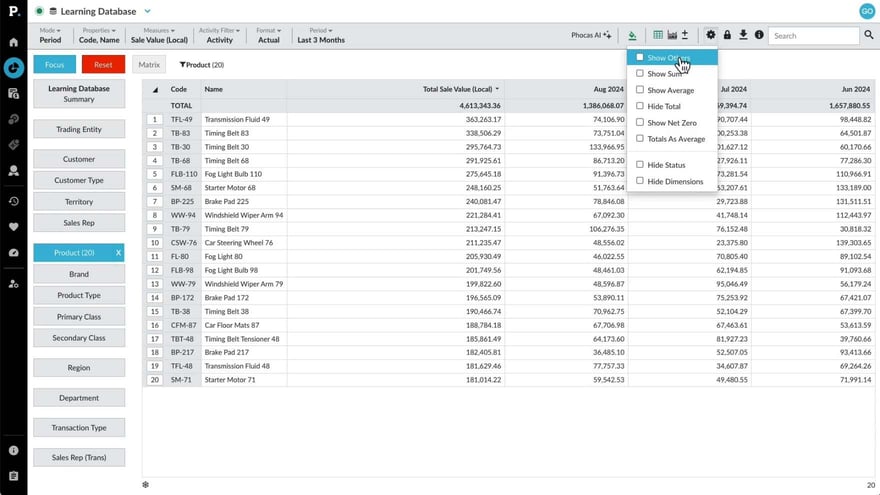Click the settings gear toolbar icon
The width and height of the screenshot is (880, 495).
tap(711, 35)
